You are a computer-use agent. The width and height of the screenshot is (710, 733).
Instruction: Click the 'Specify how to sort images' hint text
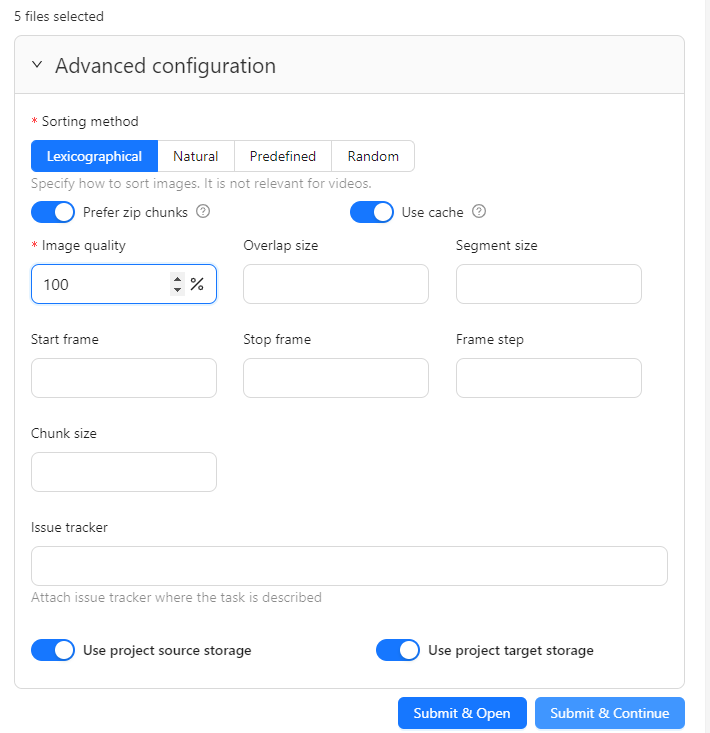point(201,183)
